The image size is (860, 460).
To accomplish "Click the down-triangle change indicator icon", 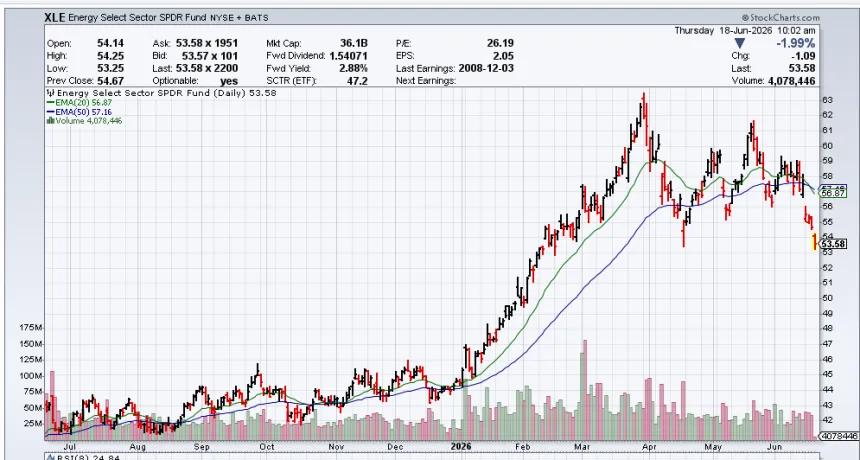I will pos(739,43).
